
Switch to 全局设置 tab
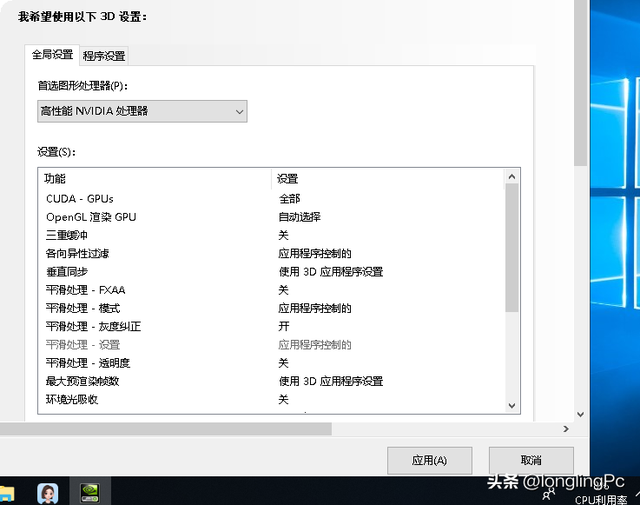tap(52, 54)
